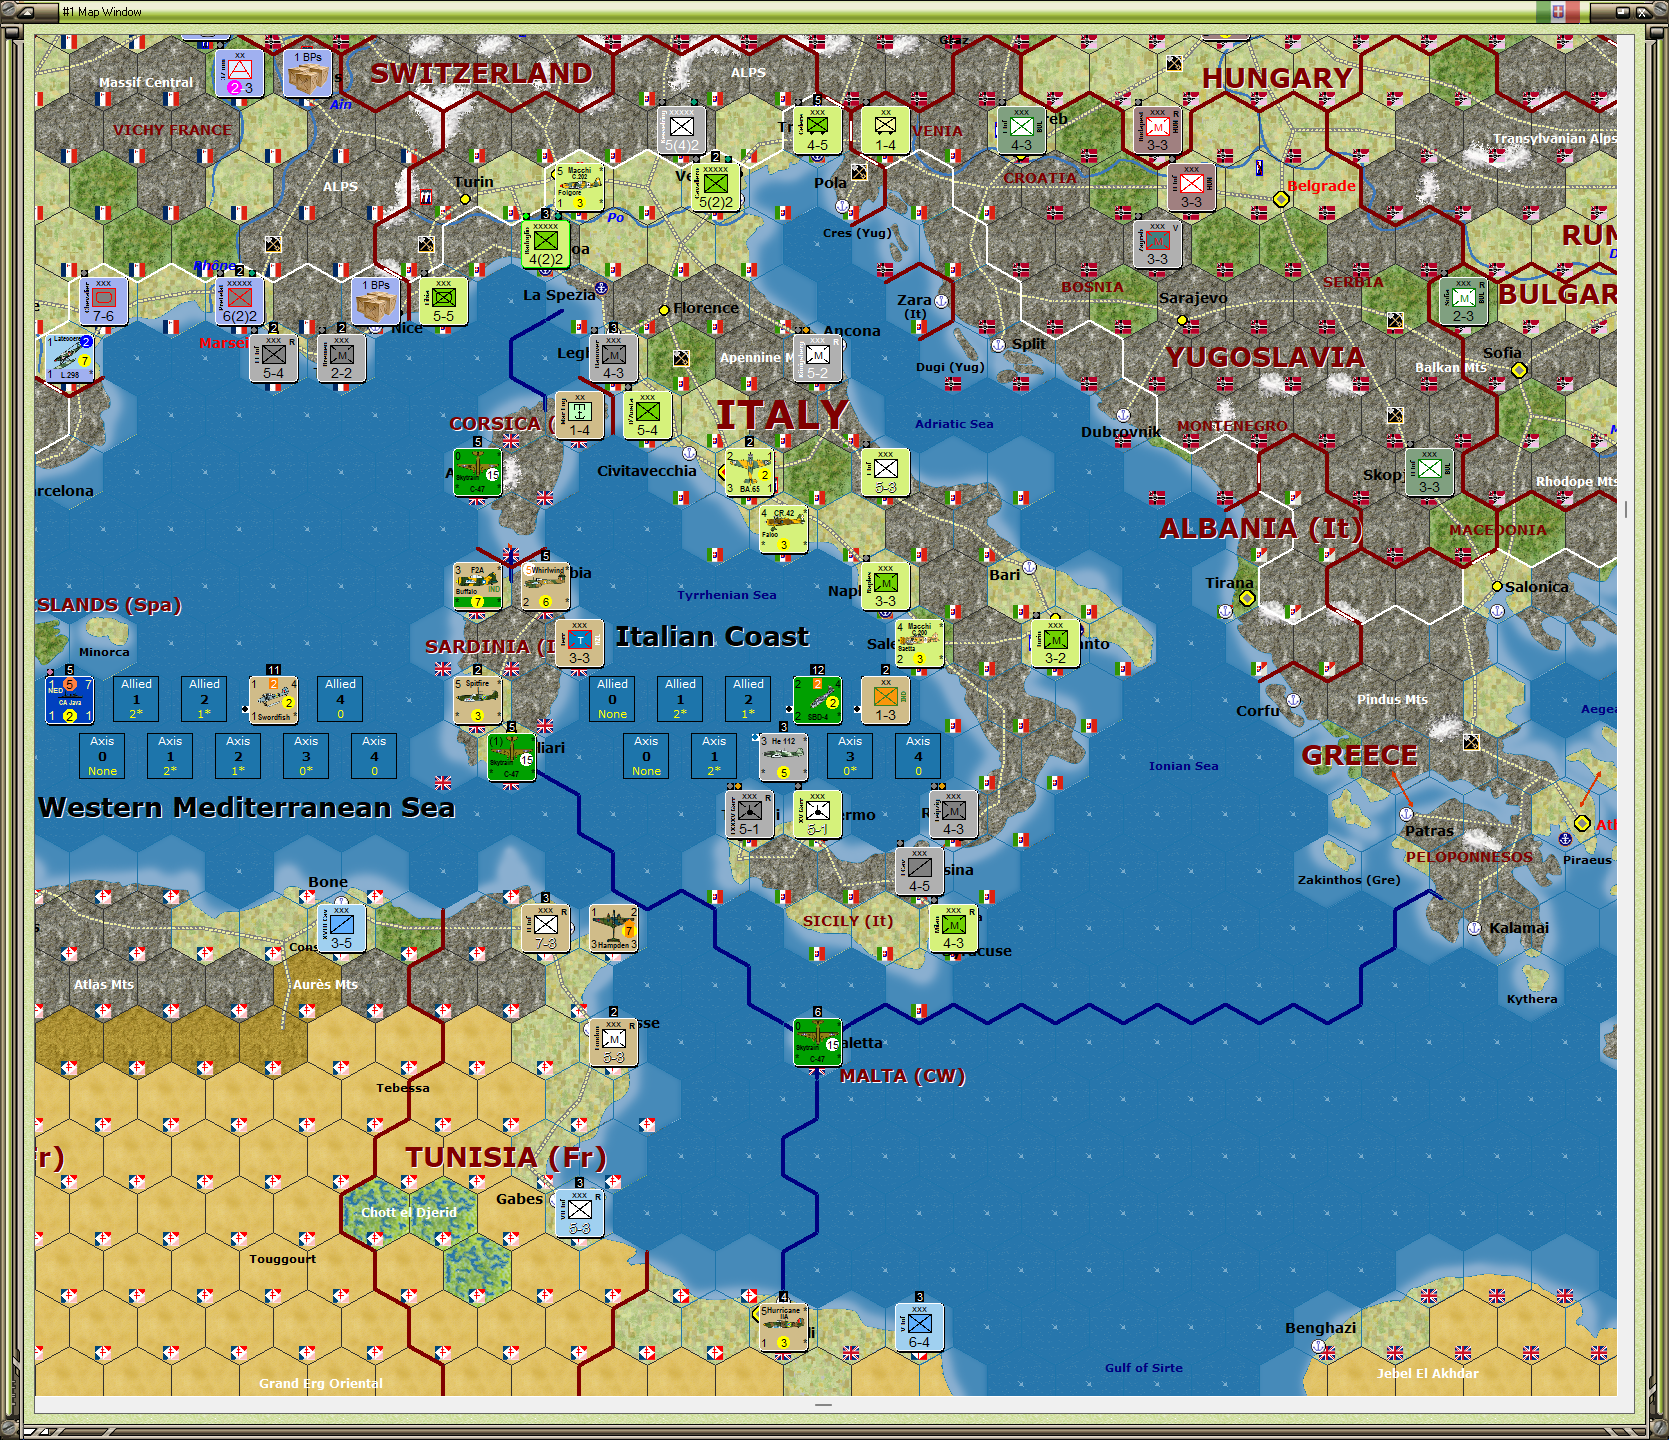Click the Spitfire fighter on Sardinia
Viewport: 1669px width, 1440px height.
tap(477, 700)
